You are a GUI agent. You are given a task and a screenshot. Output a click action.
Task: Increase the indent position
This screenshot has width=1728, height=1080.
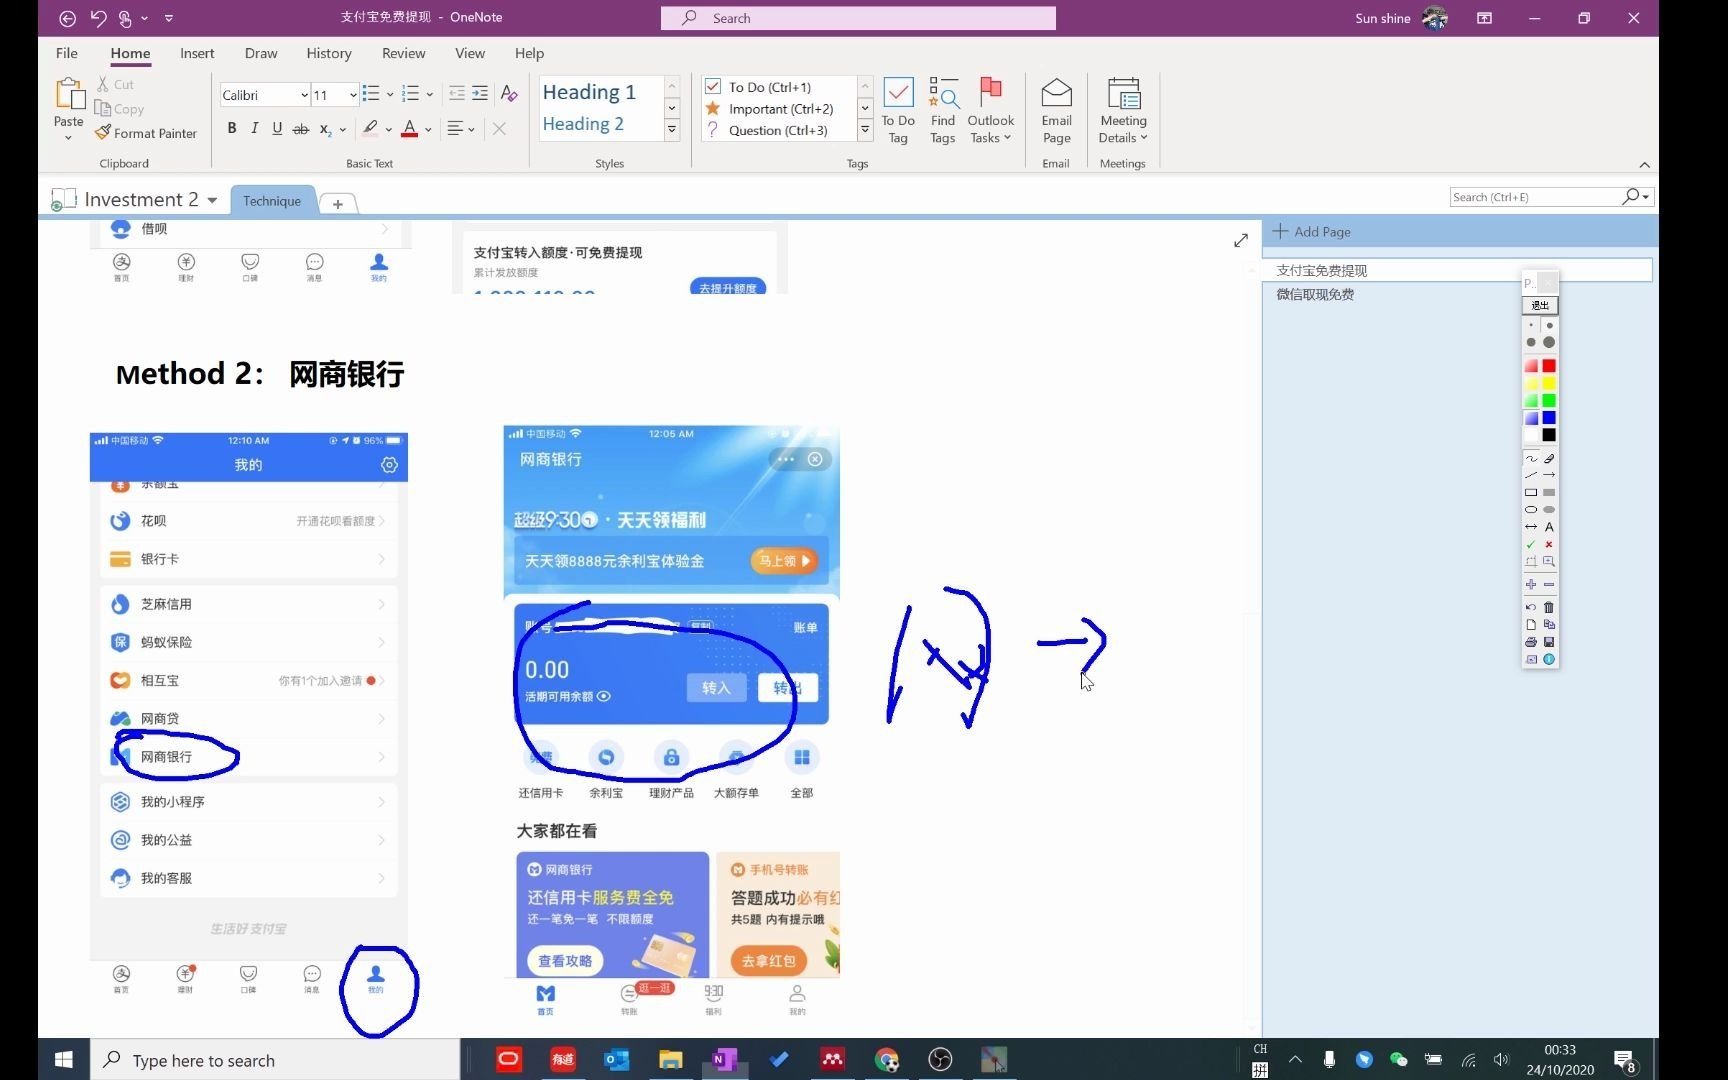tap(480, 94)
